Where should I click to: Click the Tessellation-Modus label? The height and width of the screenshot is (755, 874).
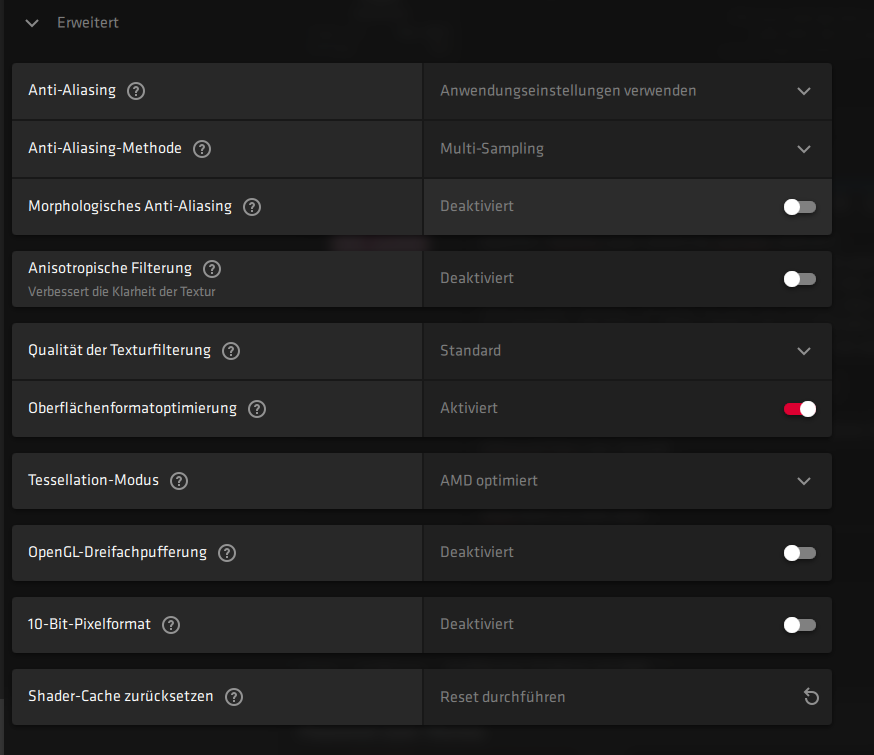[93, 480]
